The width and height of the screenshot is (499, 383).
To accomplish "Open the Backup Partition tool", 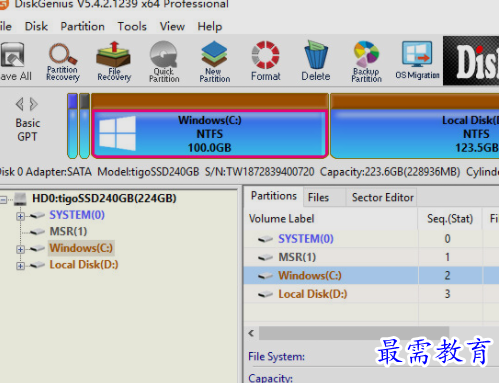I will point(366,62).
